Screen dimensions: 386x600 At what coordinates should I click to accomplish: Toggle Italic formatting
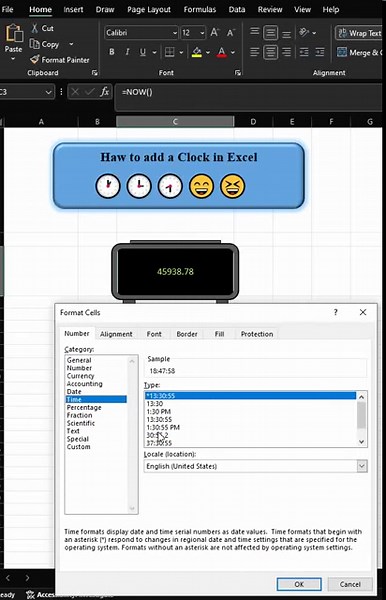tap(127, 52)
